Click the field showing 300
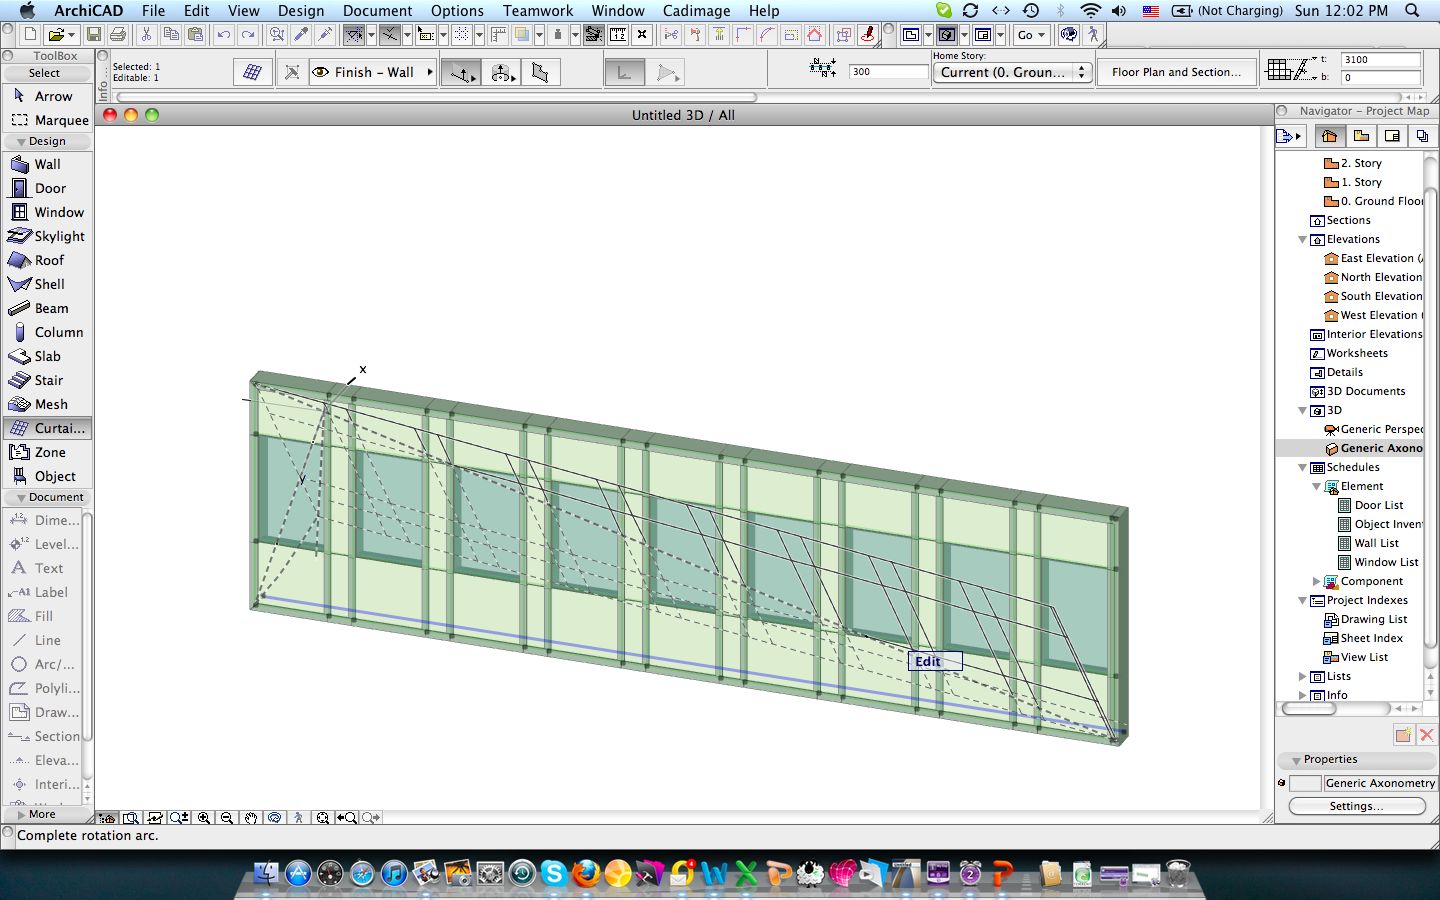The height and width of the screenshot is (900, 1440). 888,72
